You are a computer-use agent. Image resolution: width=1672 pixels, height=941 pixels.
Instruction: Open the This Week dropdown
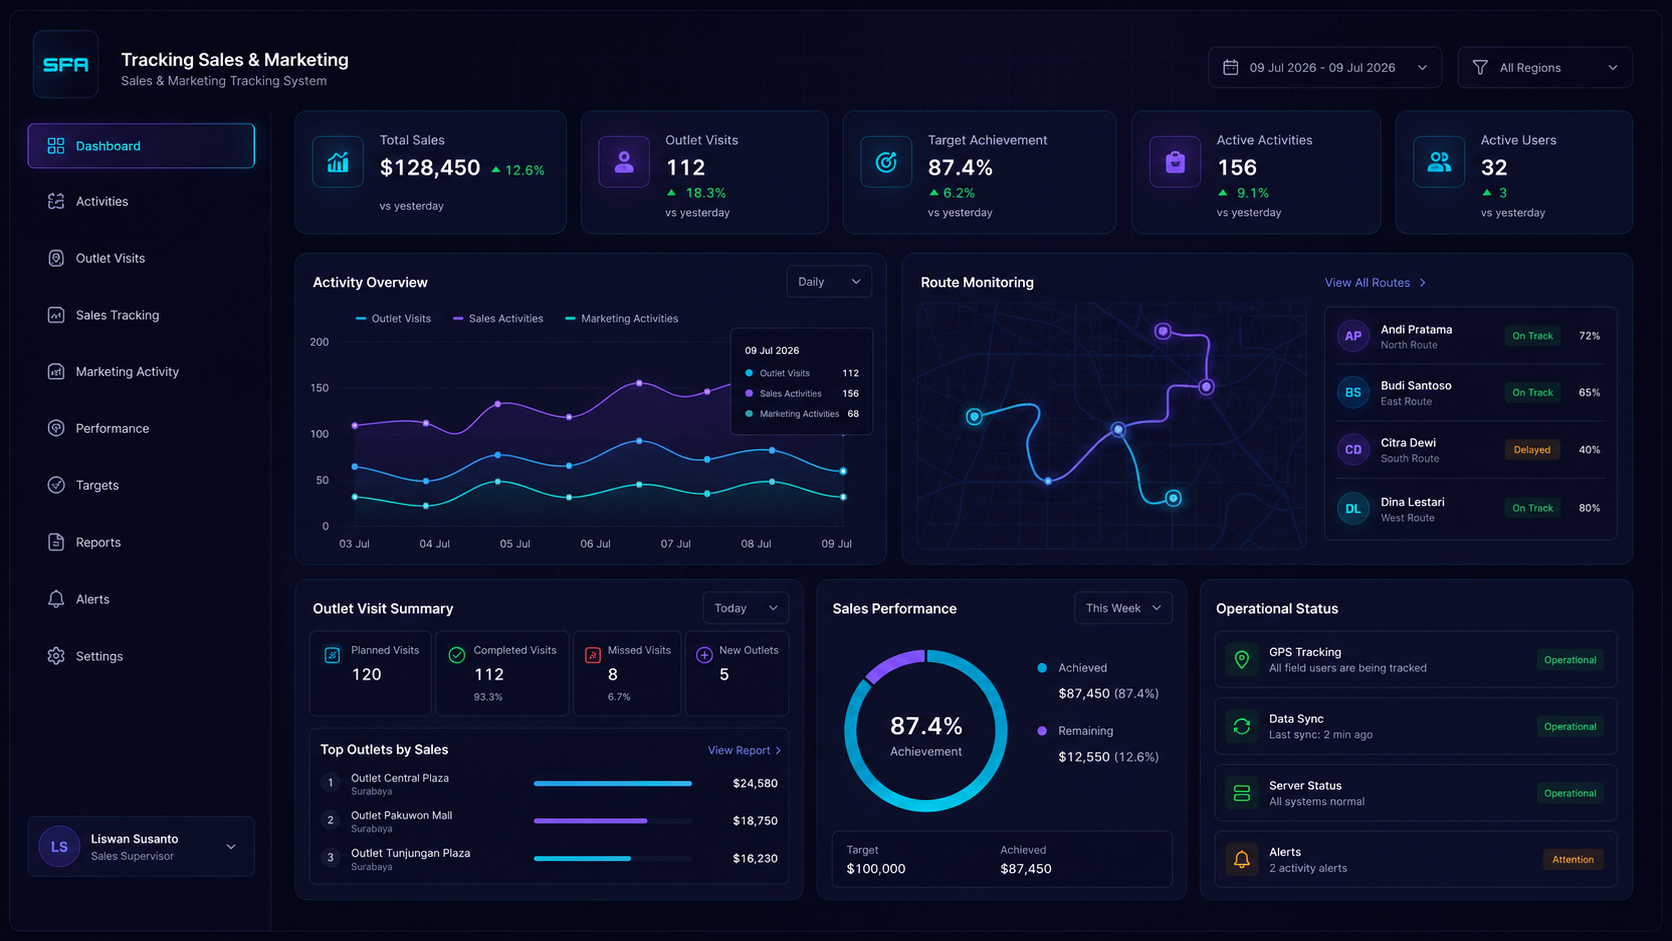(1123, 608)
